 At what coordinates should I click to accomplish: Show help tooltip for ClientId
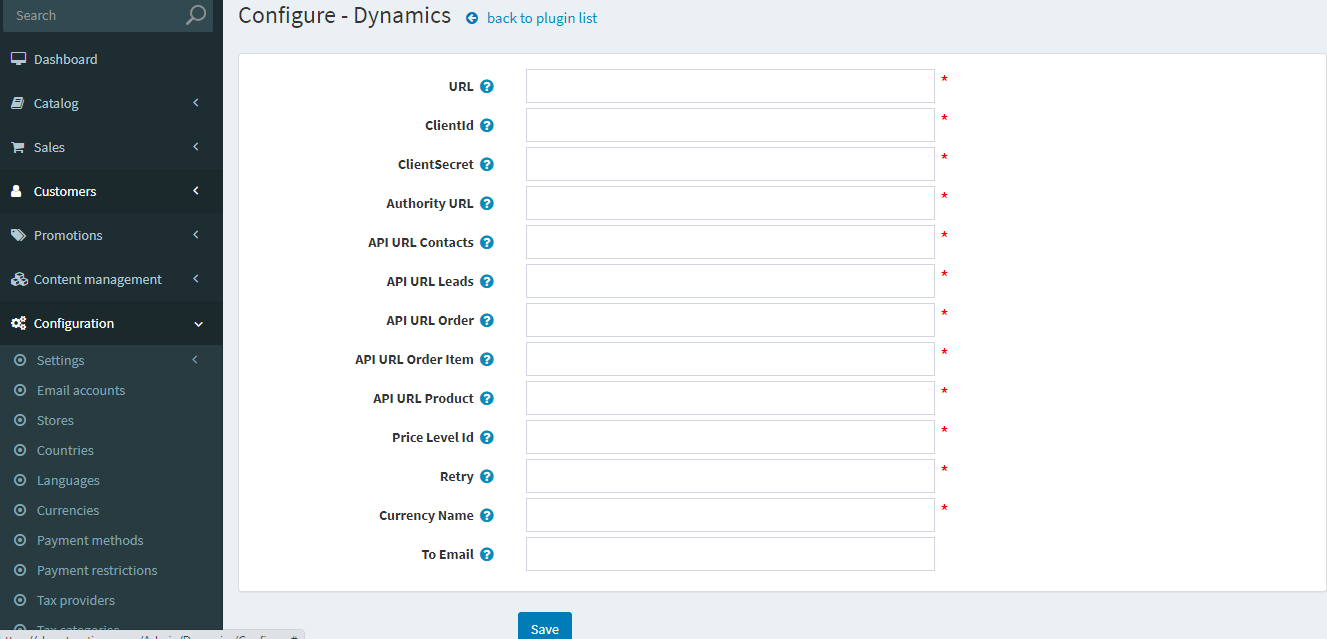487,125
